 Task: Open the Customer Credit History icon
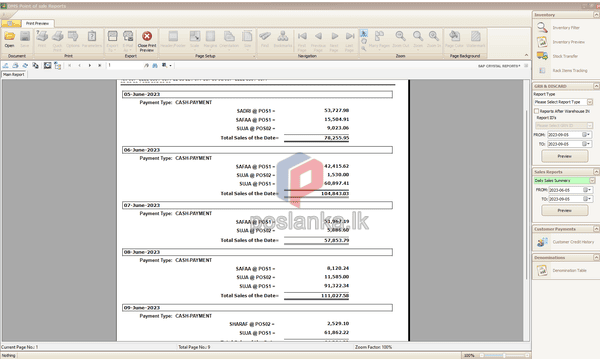[542, 242]
